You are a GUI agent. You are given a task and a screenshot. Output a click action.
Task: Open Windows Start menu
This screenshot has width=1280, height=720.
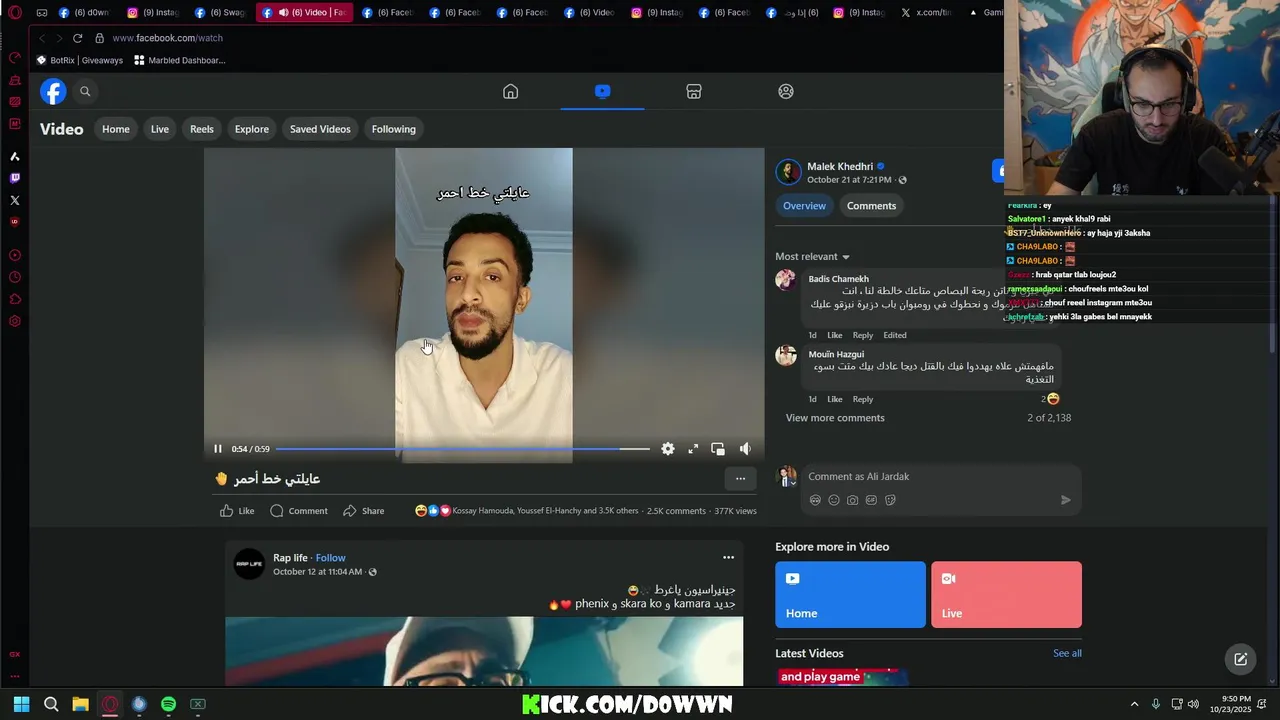[x=22, y=704]
